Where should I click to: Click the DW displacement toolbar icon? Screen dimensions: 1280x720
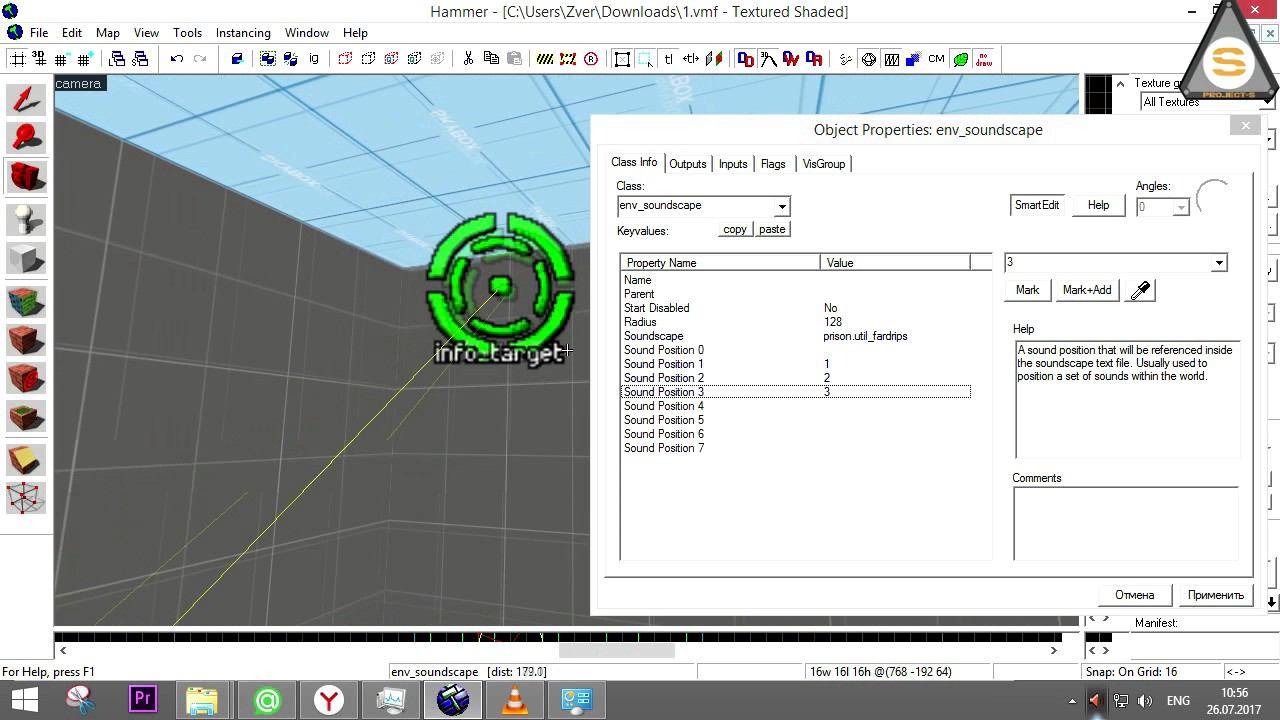(x=791, y=59)
